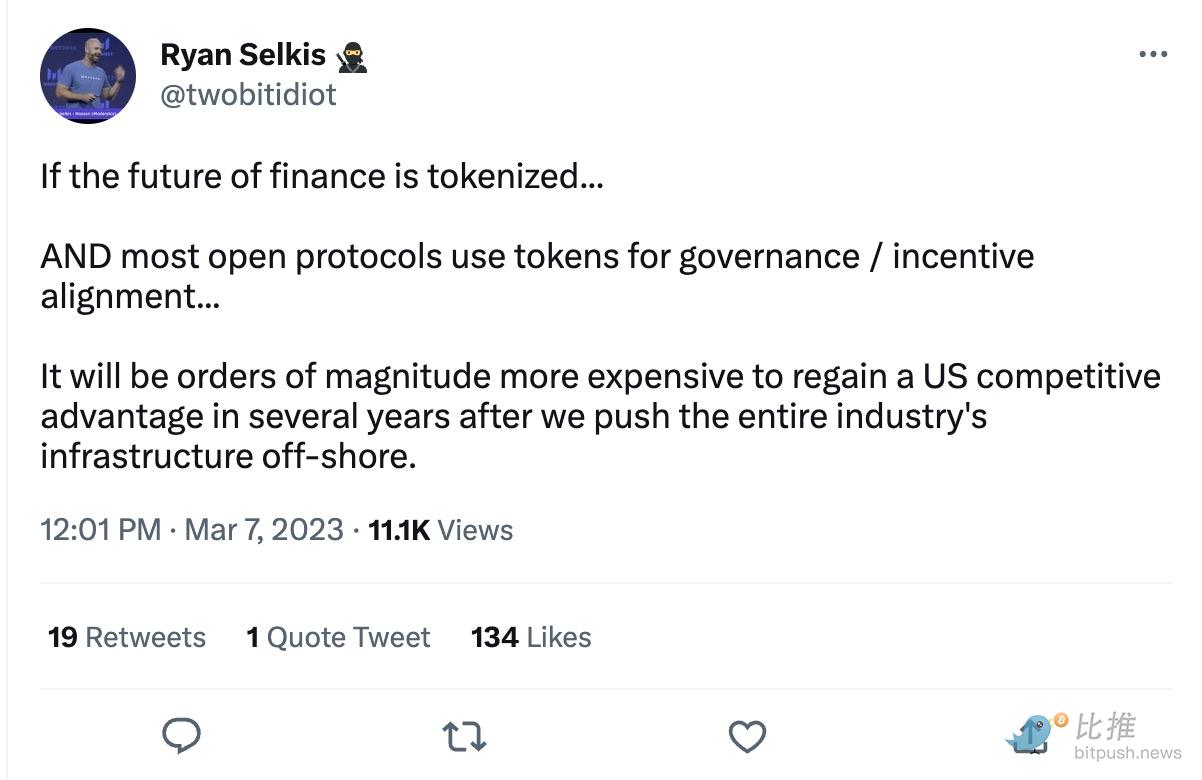Open the @twobitidiot handle link
This screenshot has height=780, width=1202.
click(248, 95)
